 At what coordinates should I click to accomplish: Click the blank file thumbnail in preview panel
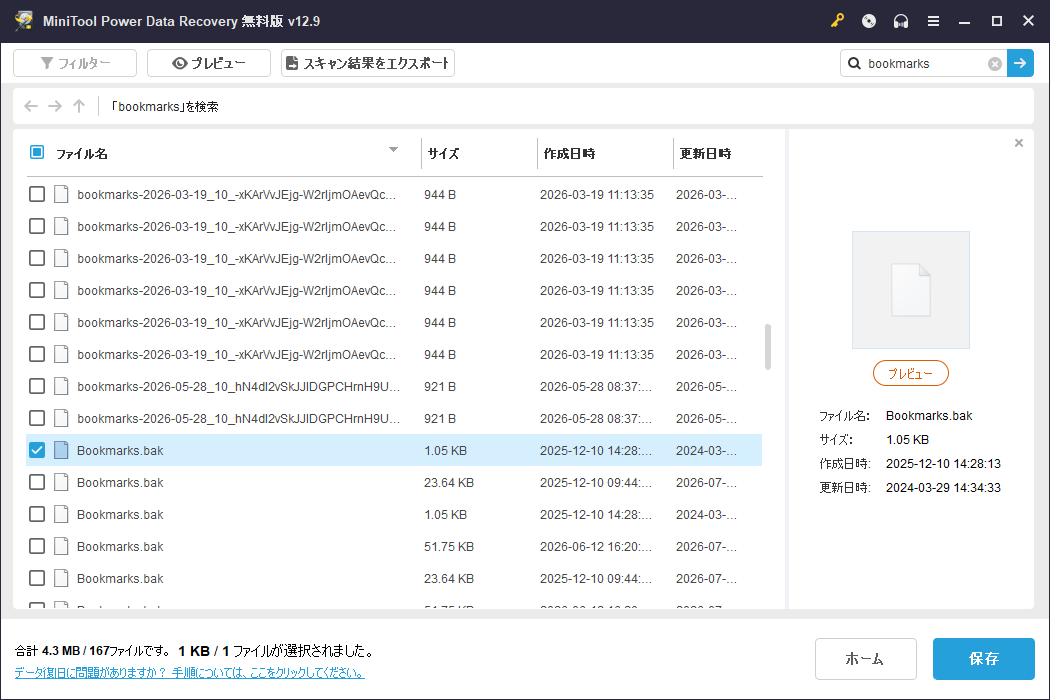coord(911,290)
